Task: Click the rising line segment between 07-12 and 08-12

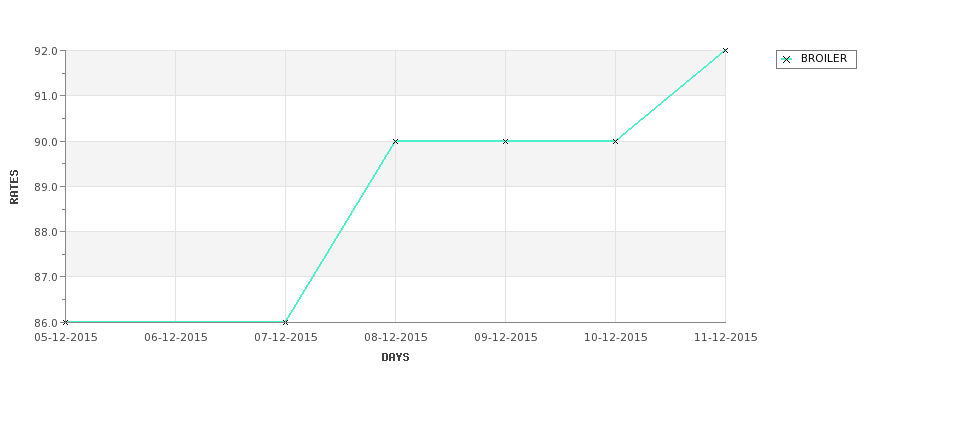Action: [340, 232]
